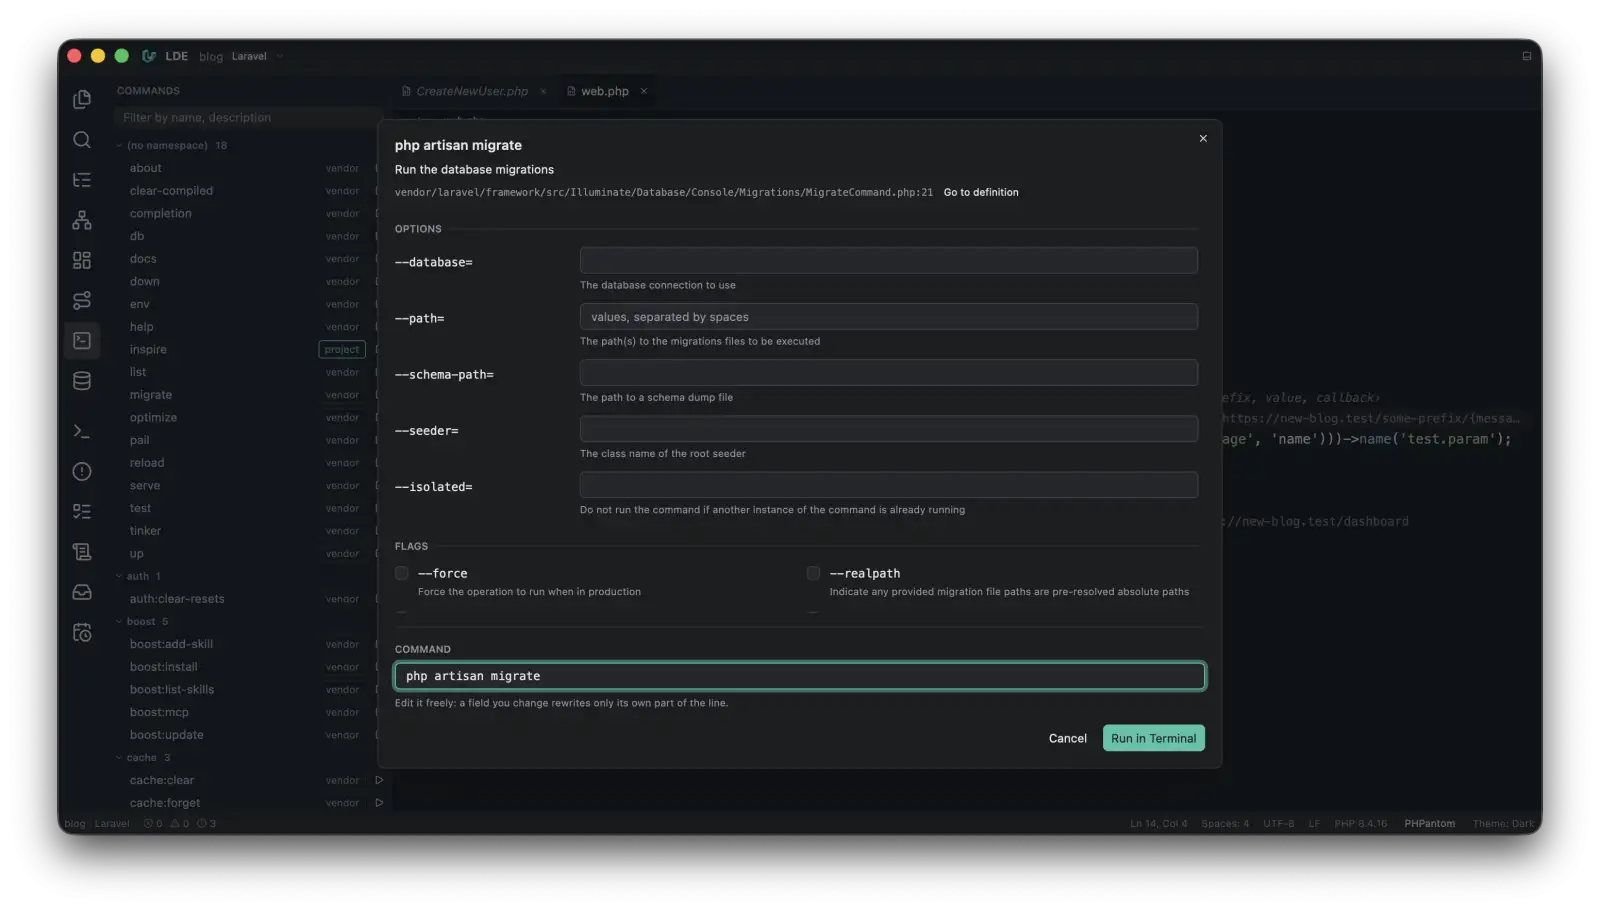1600x911 pixels.
Task: Close the web.php tab
Action: [x=644, y=91]
